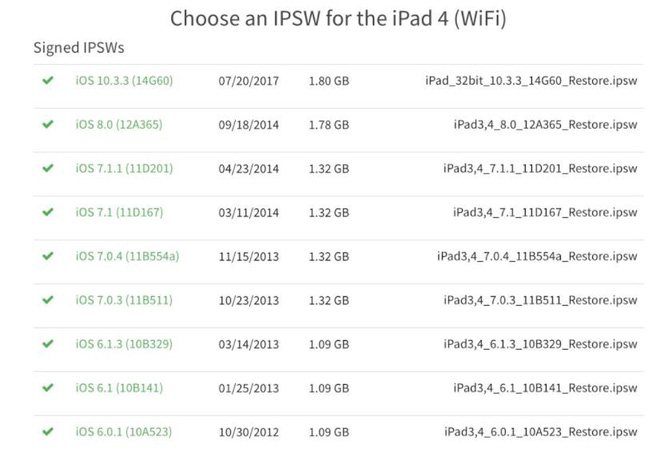This screenshot has width=660, height=451.
Task: Select the iOS 8.0 (12A365) firmware link
Action: coord(119,125)
